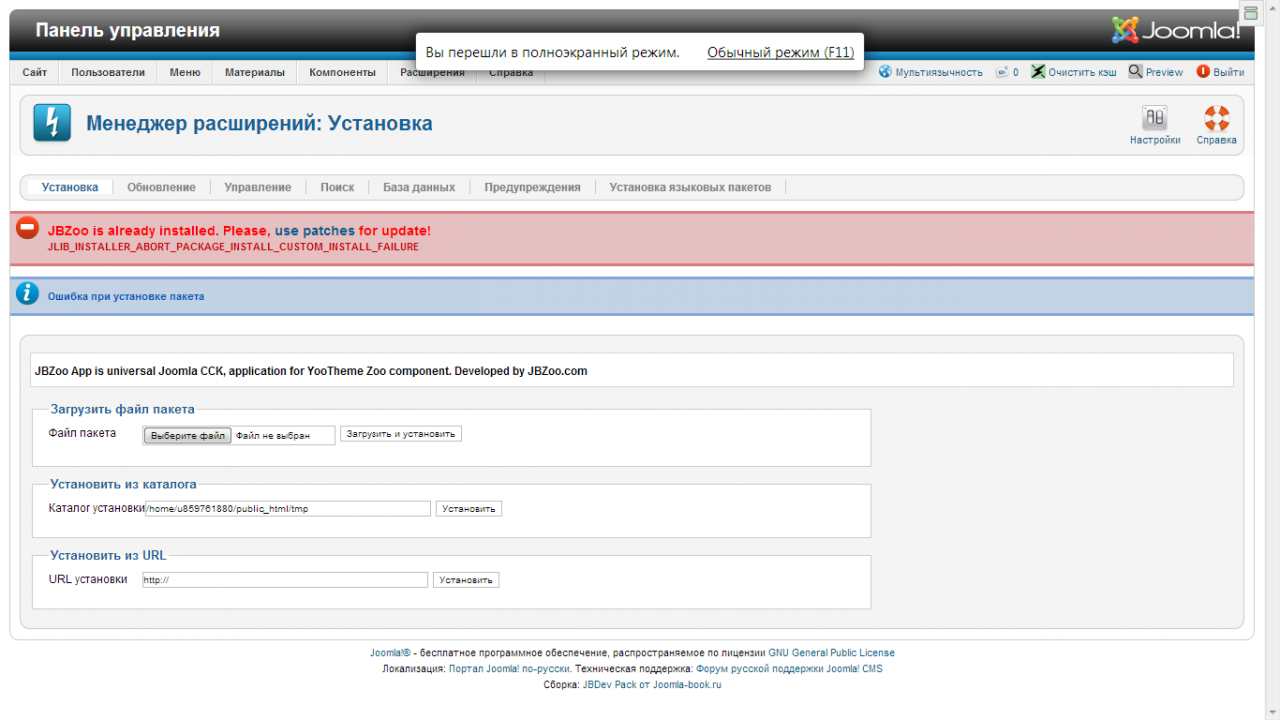Click the JLIB_INSTALLER_ABORT_PACKAGE_INSTALL_CUSTOM_INSTALL_FAILURE text
The image size is (1280, 720).
(x=233, y=247)
